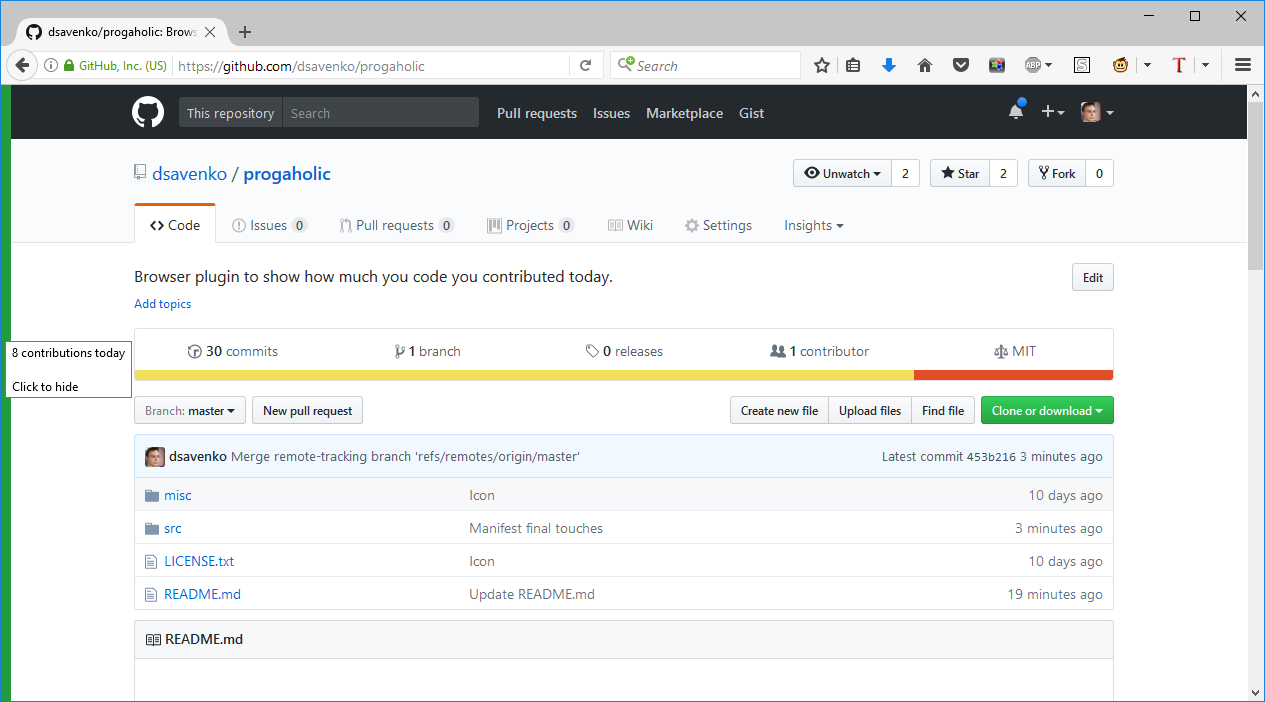View the 1 branch link

[x=428, y=352]
